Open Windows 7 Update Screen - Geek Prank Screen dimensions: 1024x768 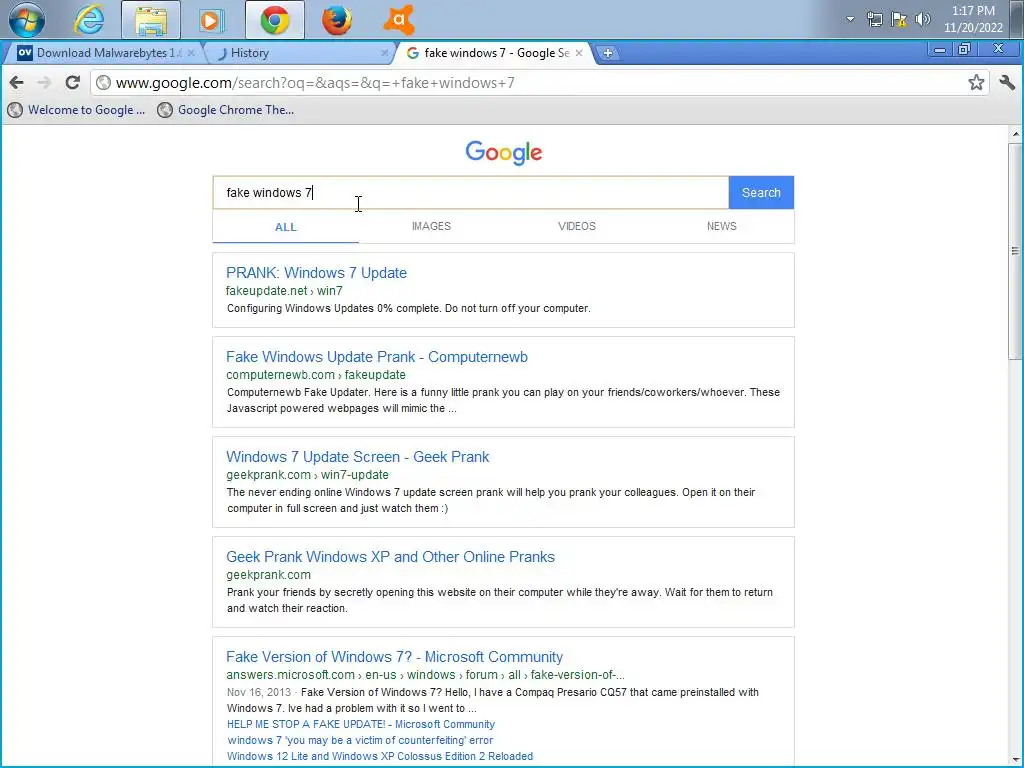(357, 457)
